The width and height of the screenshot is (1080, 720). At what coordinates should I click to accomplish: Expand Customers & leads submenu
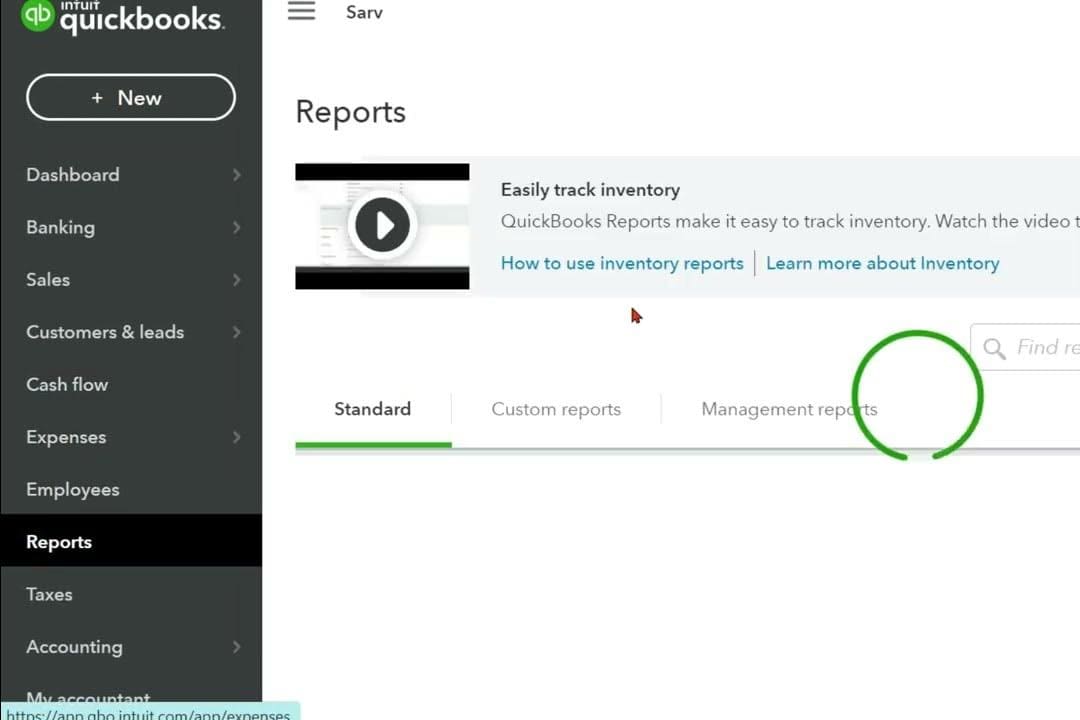[x=236, y=332]
